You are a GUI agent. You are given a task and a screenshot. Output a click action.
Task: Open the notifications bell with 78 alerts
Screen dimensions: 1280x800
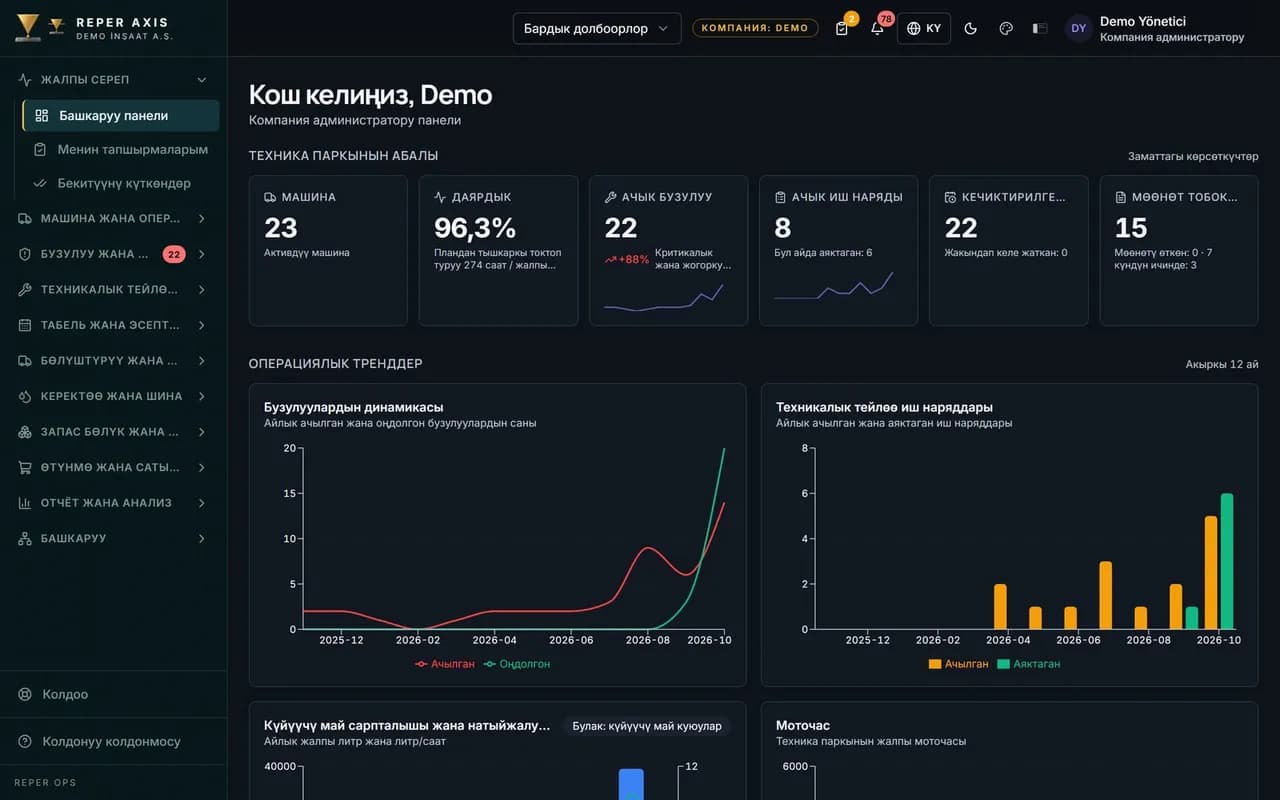point(877,28)
